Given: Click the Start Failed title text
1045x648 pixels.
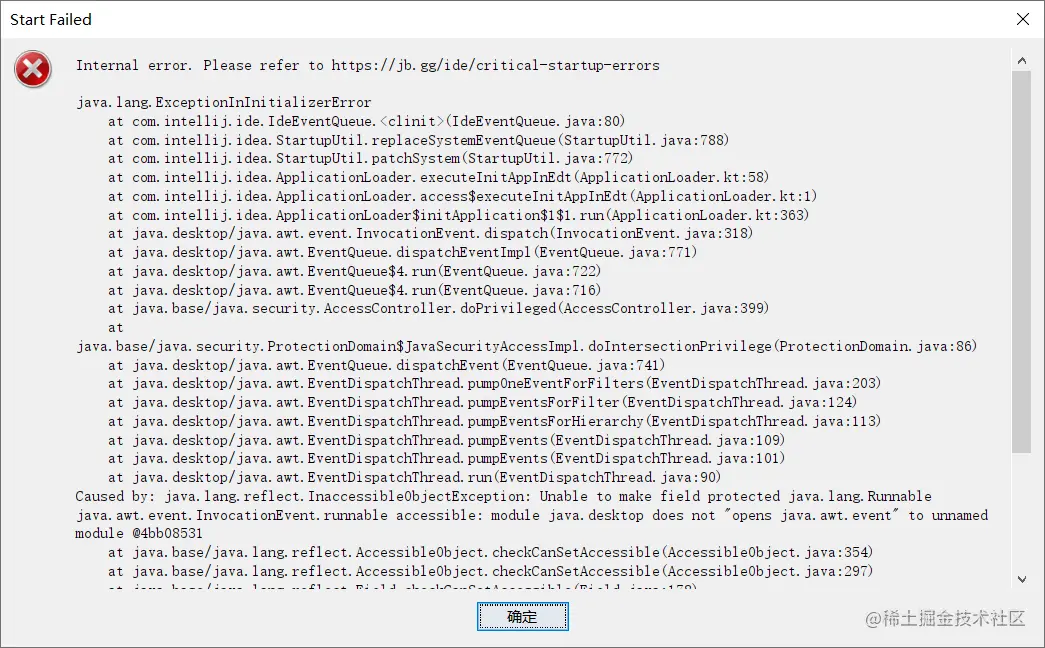Looking at the screenshot, I should pyautogui.click(x=51, y=19).
